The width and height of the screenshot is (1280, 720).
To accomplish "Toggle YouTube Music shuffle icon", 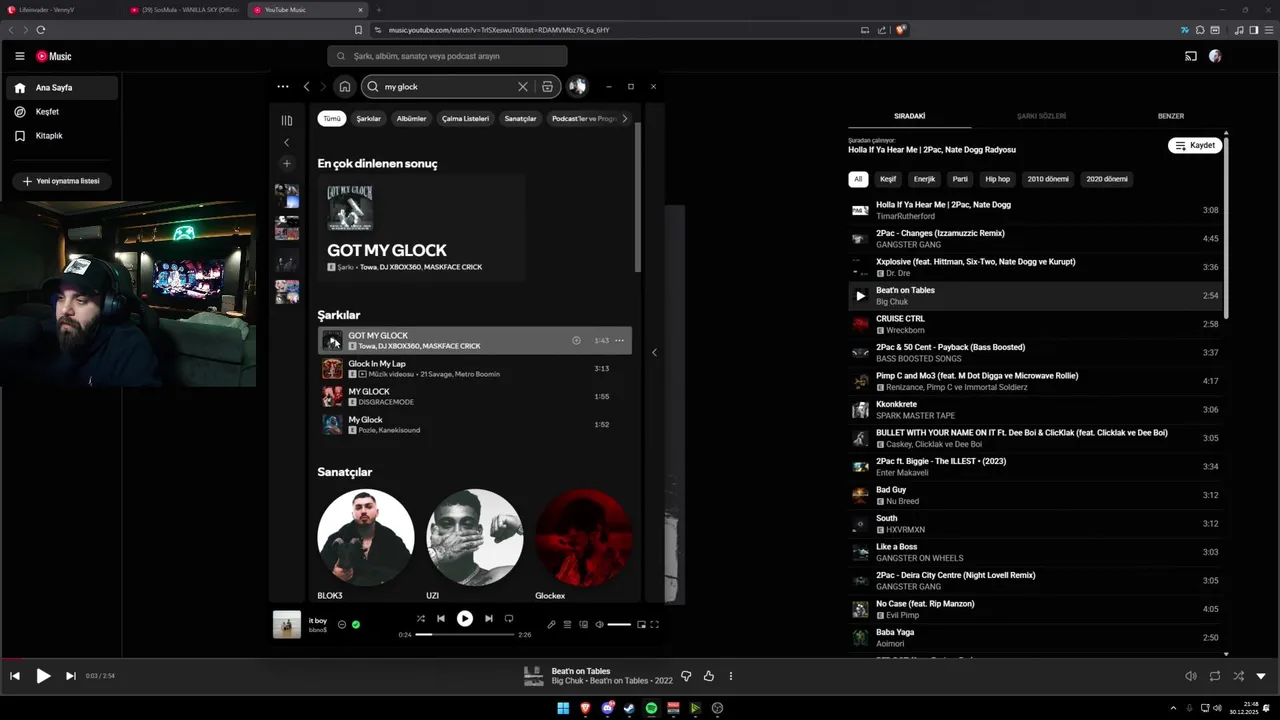I will pos(1238,677).
